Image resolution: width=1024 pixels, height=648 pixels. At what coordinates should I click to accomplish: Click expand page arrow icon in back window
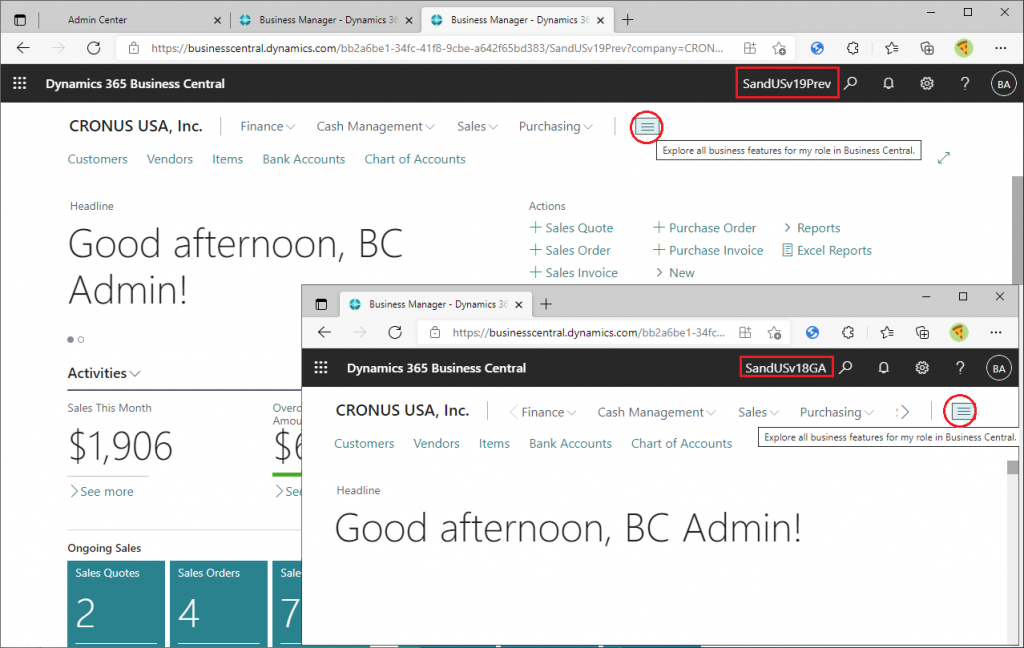pos(943,157)
